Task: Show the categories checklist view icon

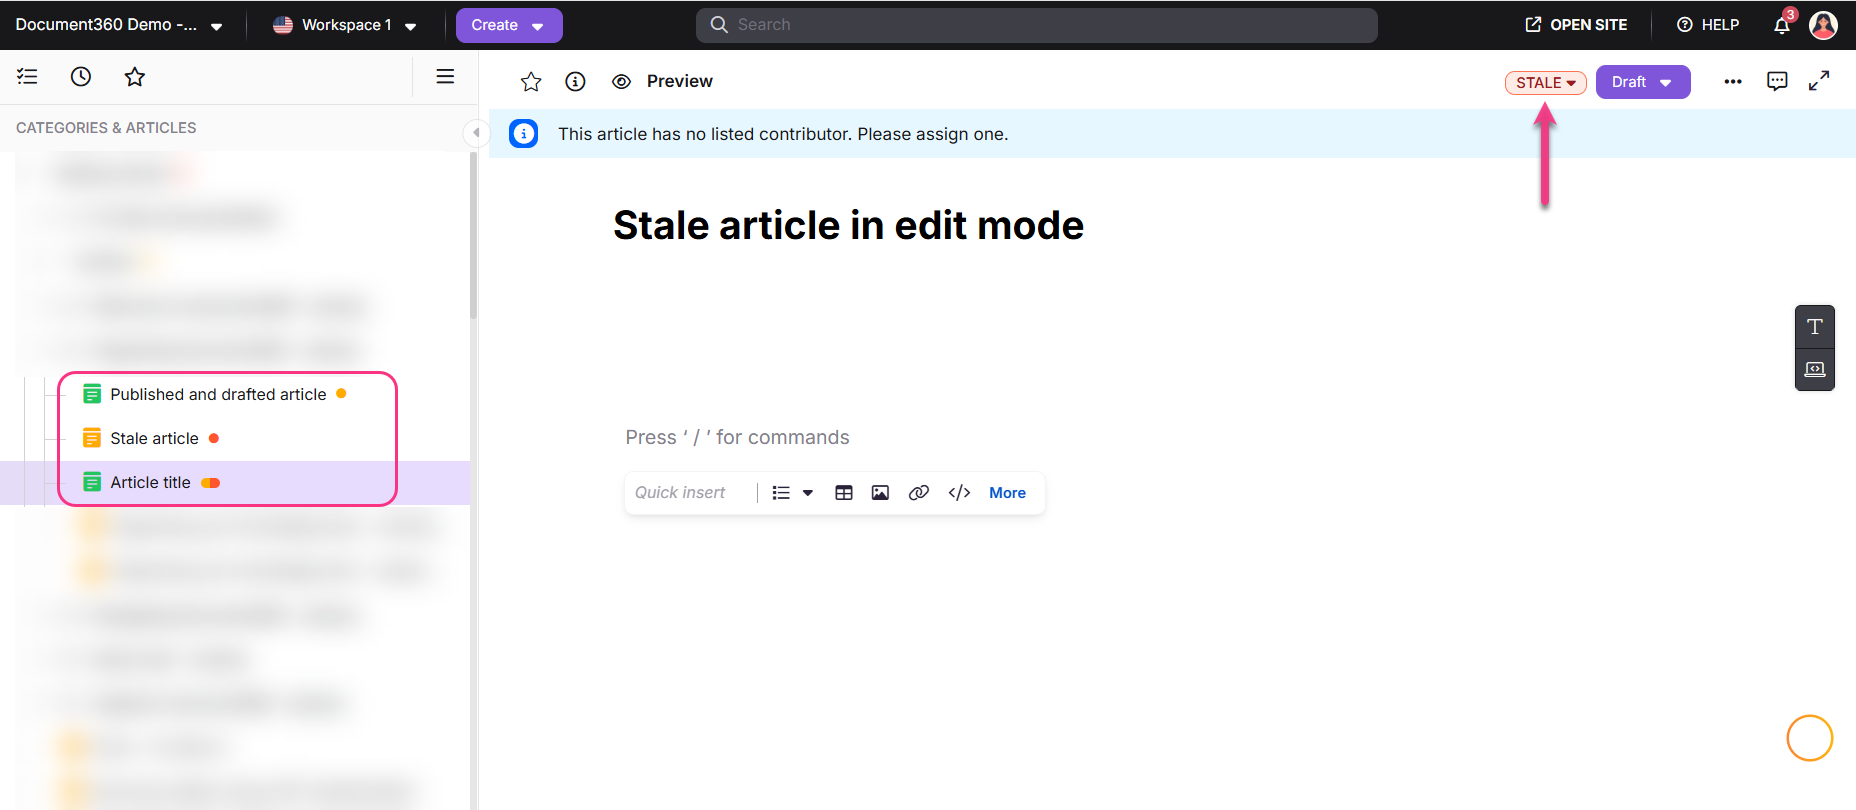Action: coord(27,76)
